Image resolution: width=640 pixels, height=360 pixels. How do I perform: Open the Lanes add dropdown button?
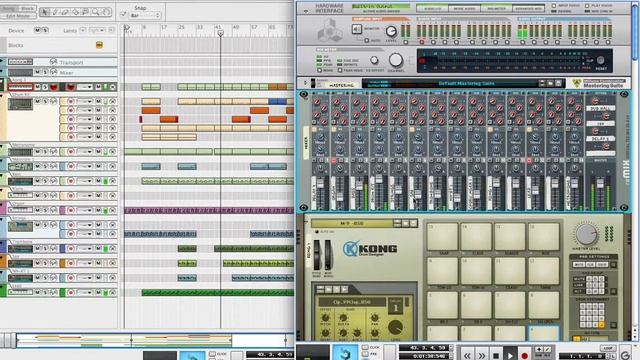(82, 30)
